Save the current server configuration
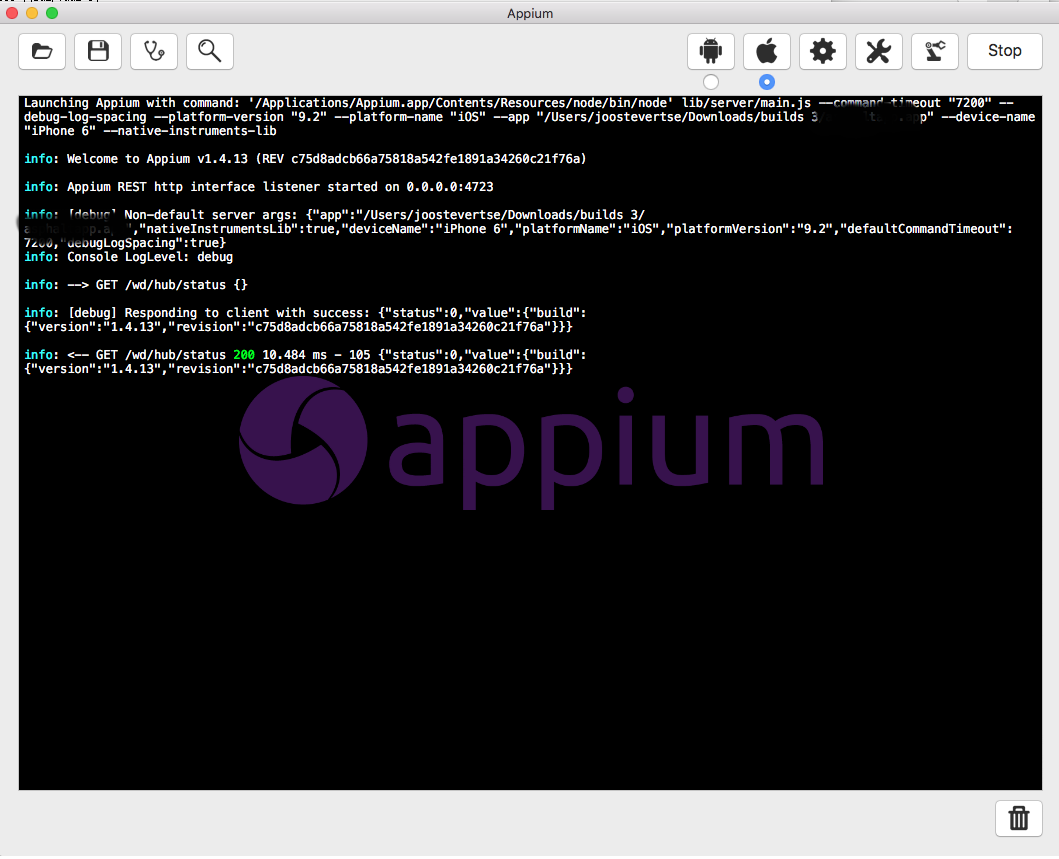The image size is (1059, 859). click(97, 51)
